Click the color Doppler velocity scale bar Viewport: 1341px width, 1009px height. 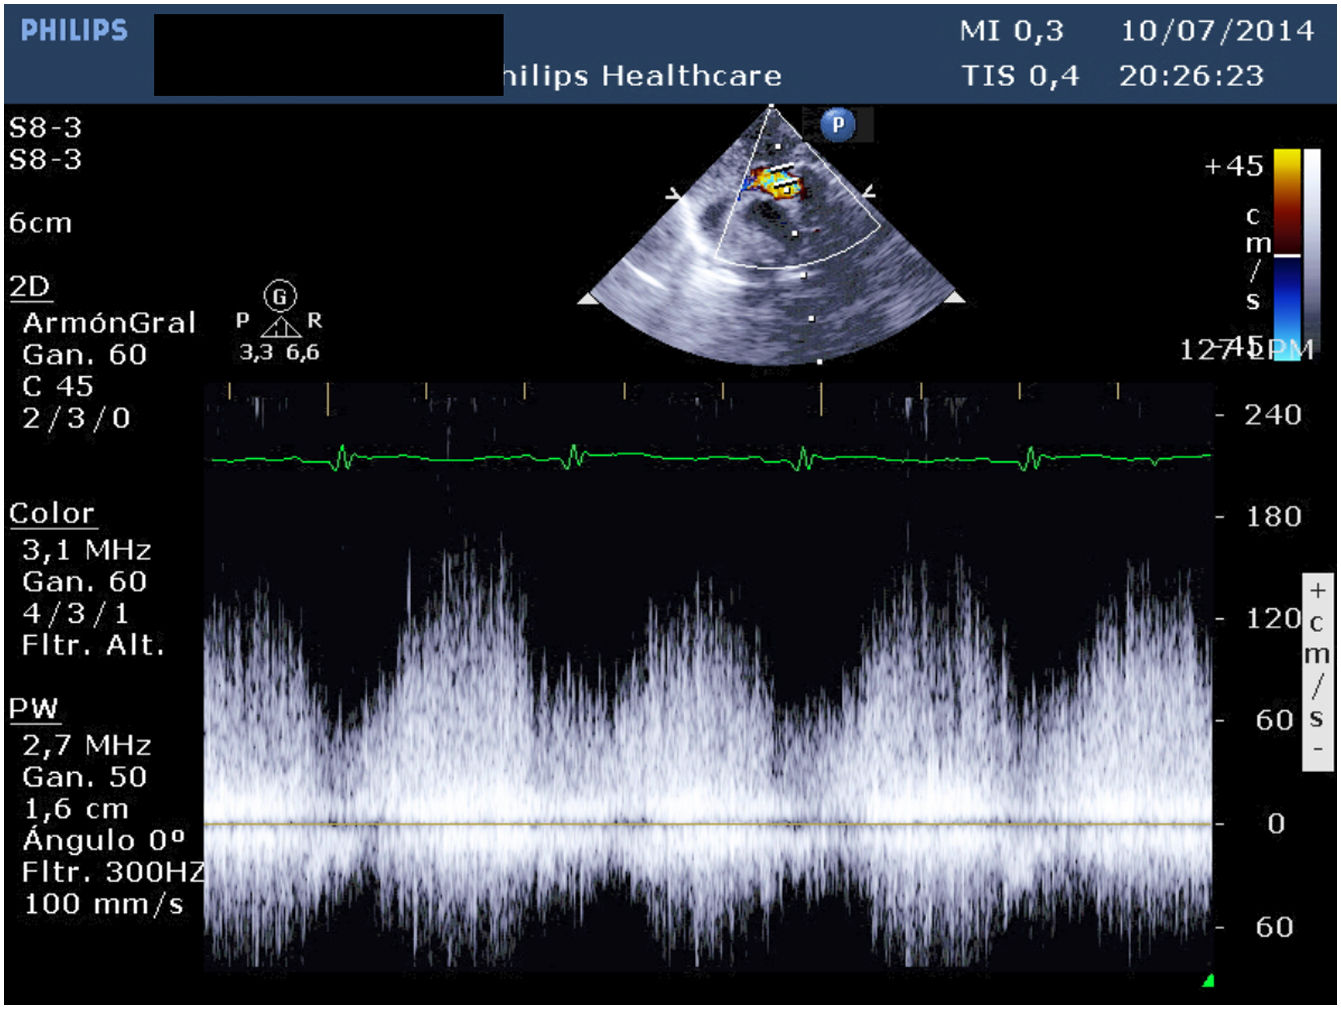click(1286, 253)
